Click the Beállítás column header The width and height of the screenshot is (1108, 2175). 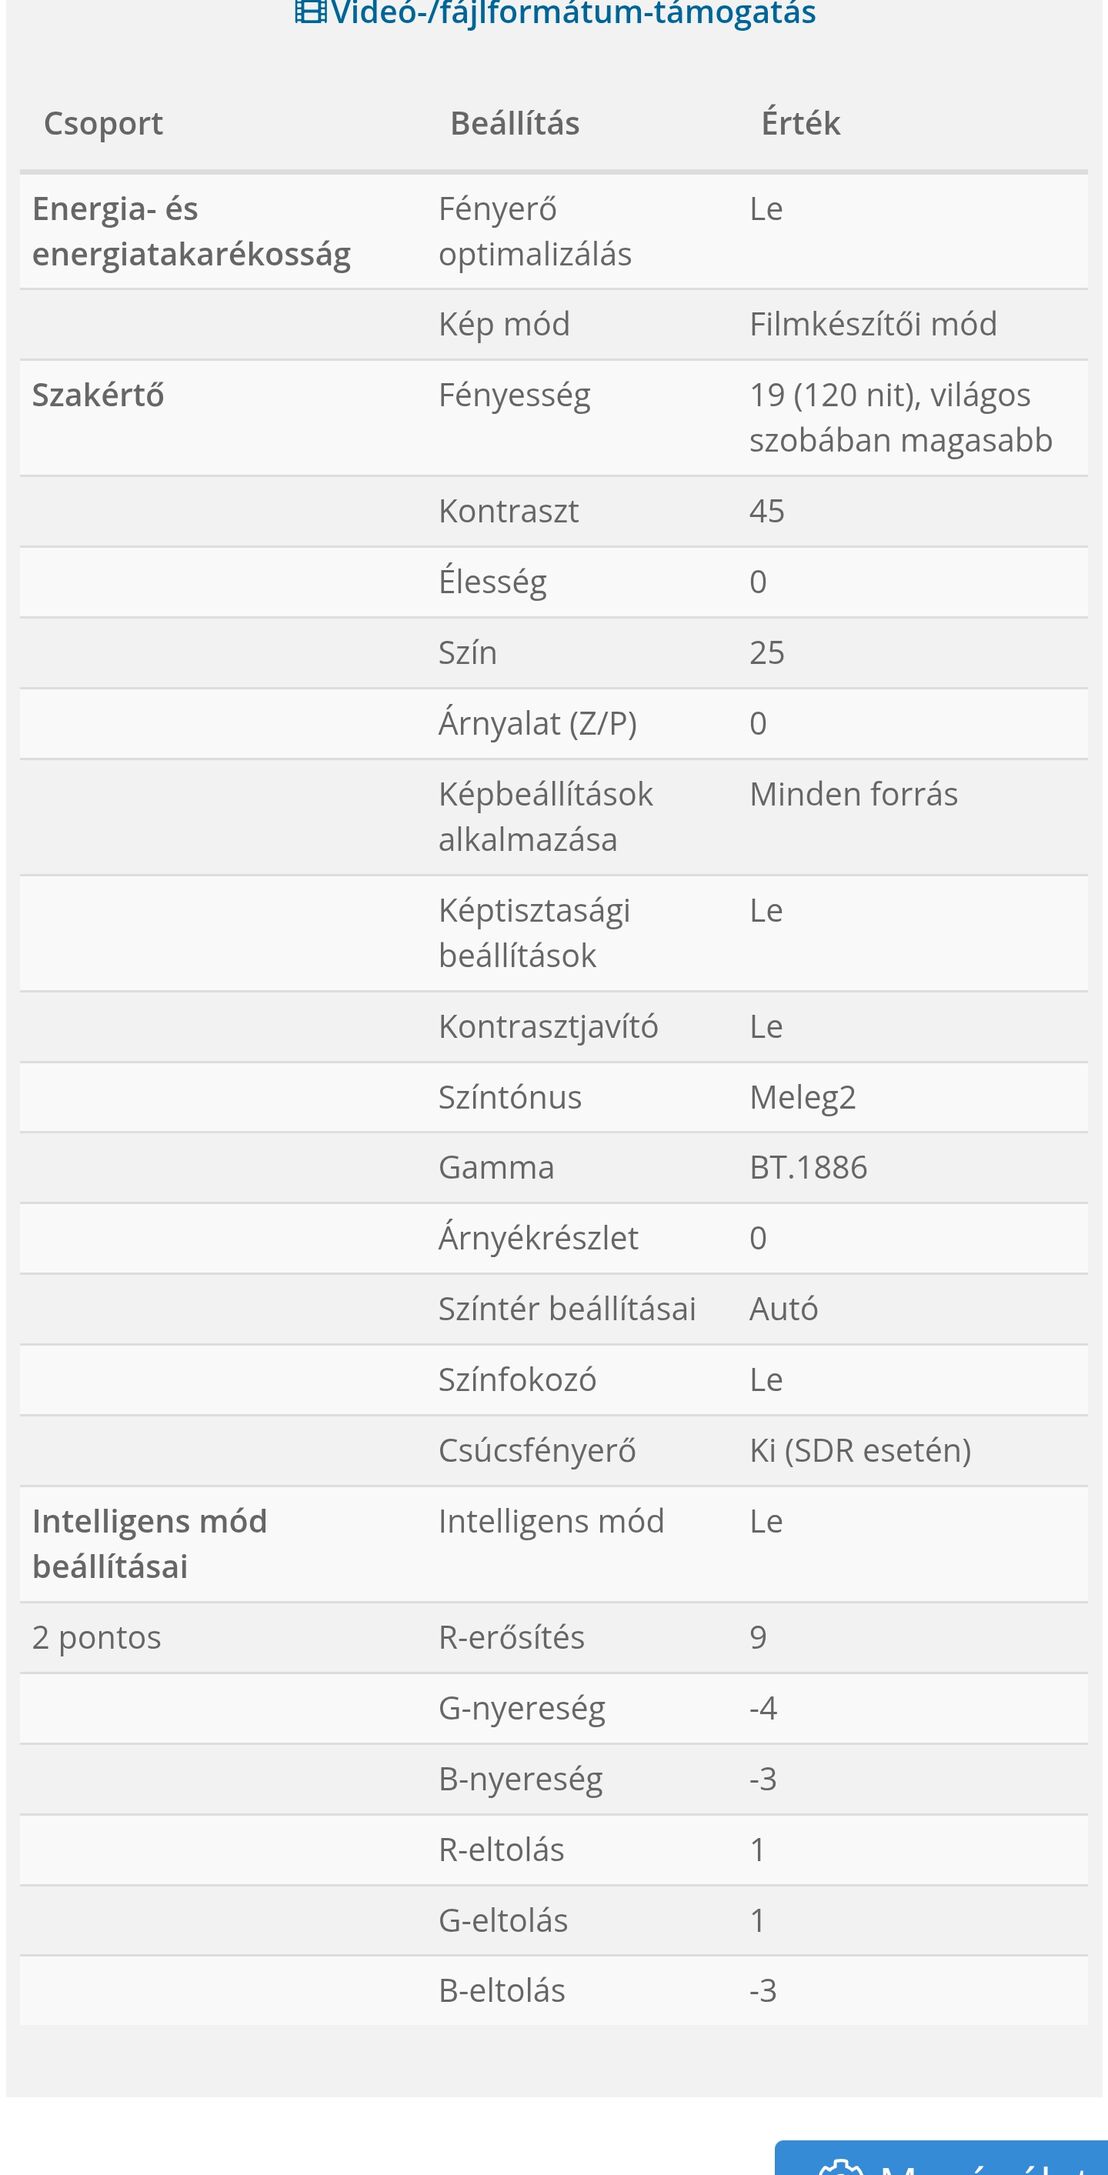point(515,123)
